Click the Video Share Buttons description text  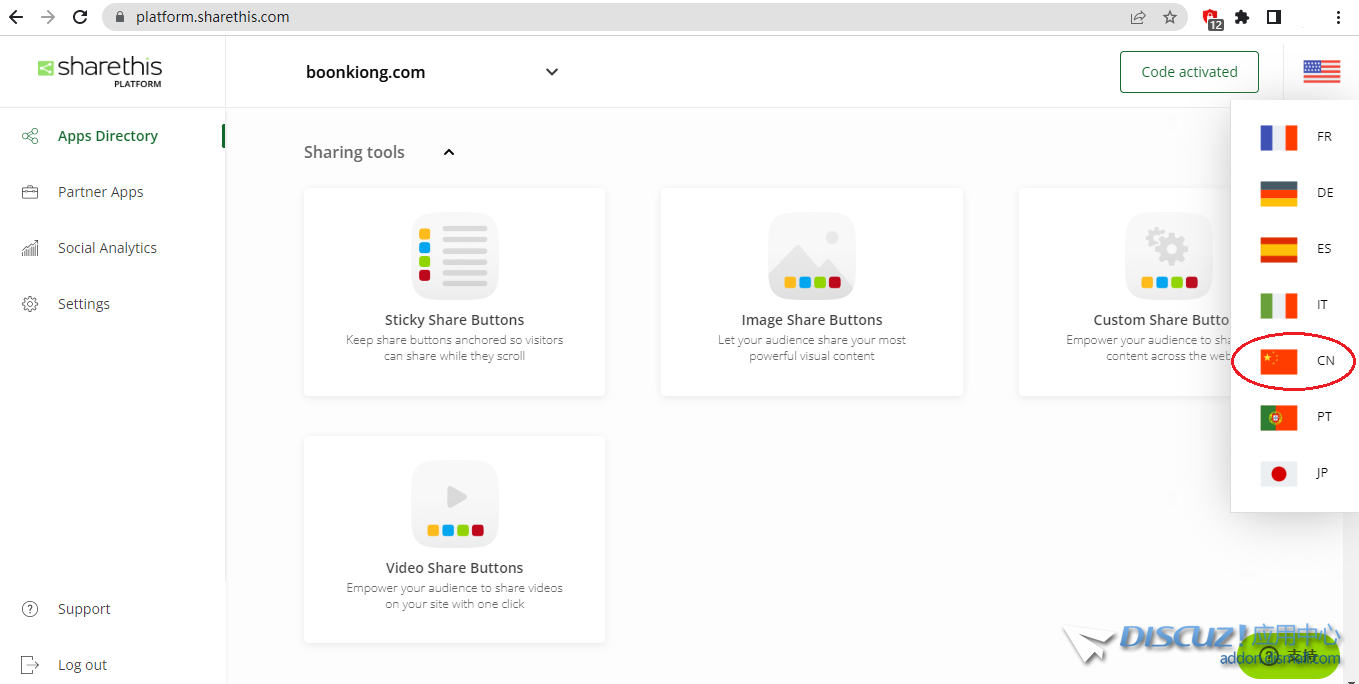(x=455, y=596)
